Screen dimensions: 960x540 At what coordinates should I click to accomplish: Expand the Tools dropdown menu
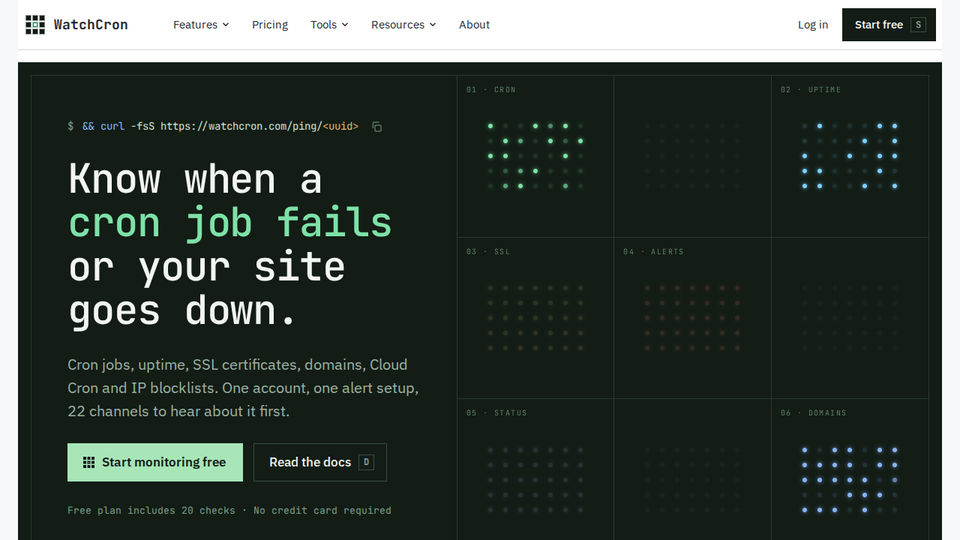tap(329, 24)
